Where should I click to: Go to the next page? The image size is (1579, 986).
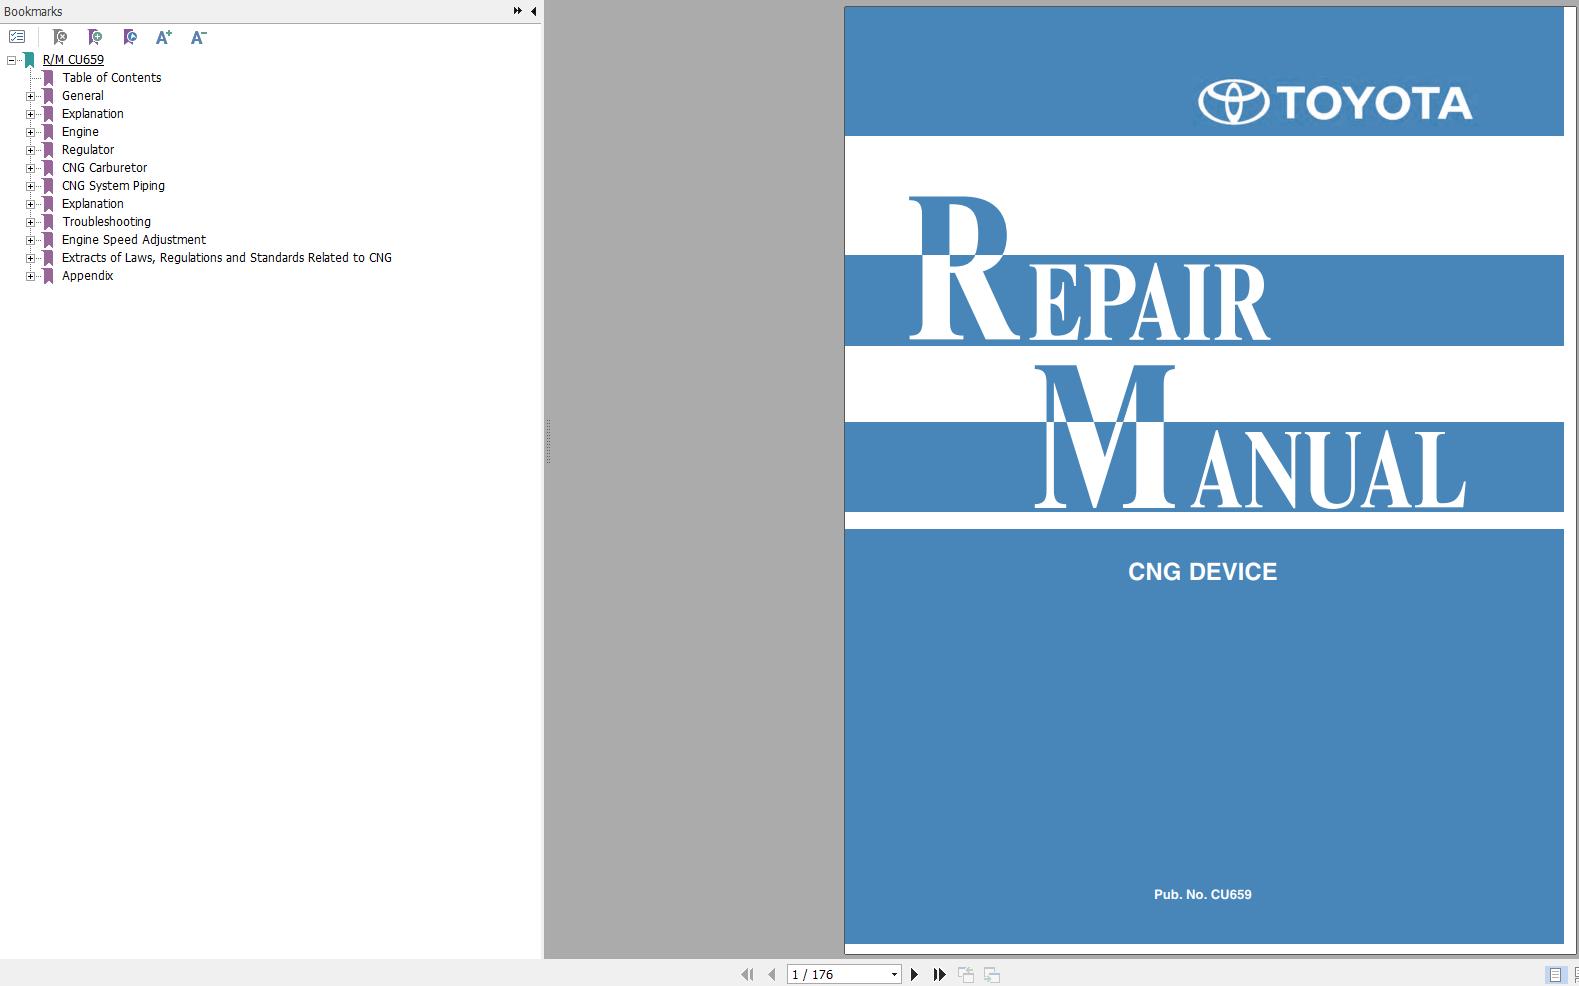click(914, 974)
